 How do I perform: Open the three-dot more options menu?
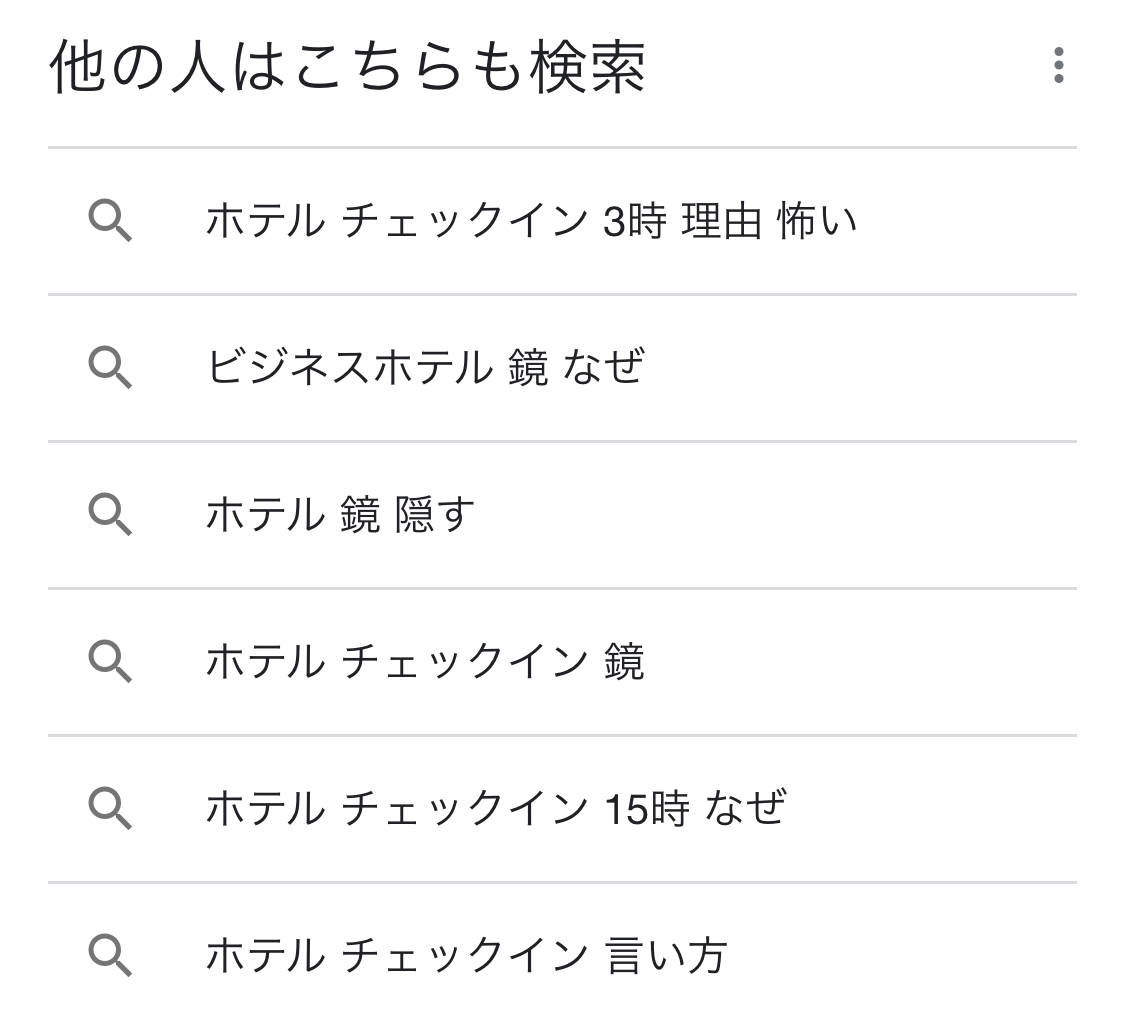pyautogui.click(x=1058, y=66)
